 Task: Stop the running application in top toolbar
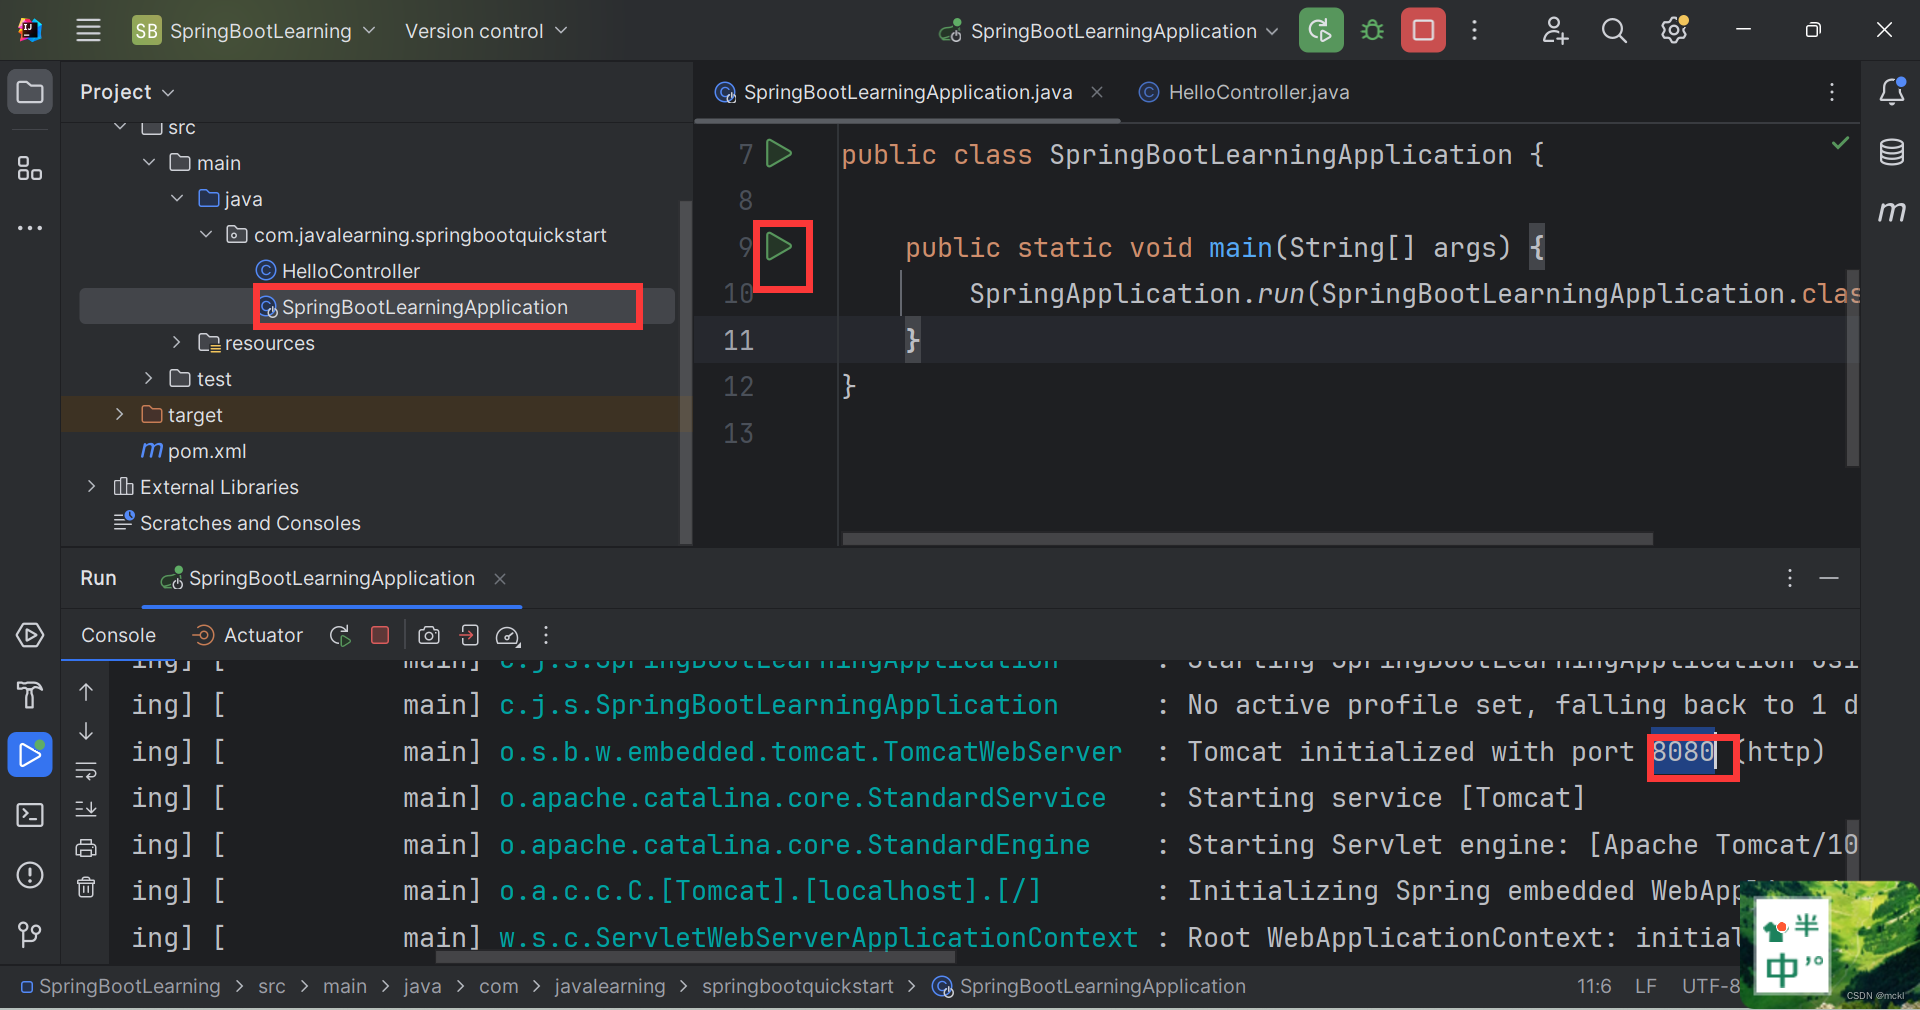(1423, 30)
